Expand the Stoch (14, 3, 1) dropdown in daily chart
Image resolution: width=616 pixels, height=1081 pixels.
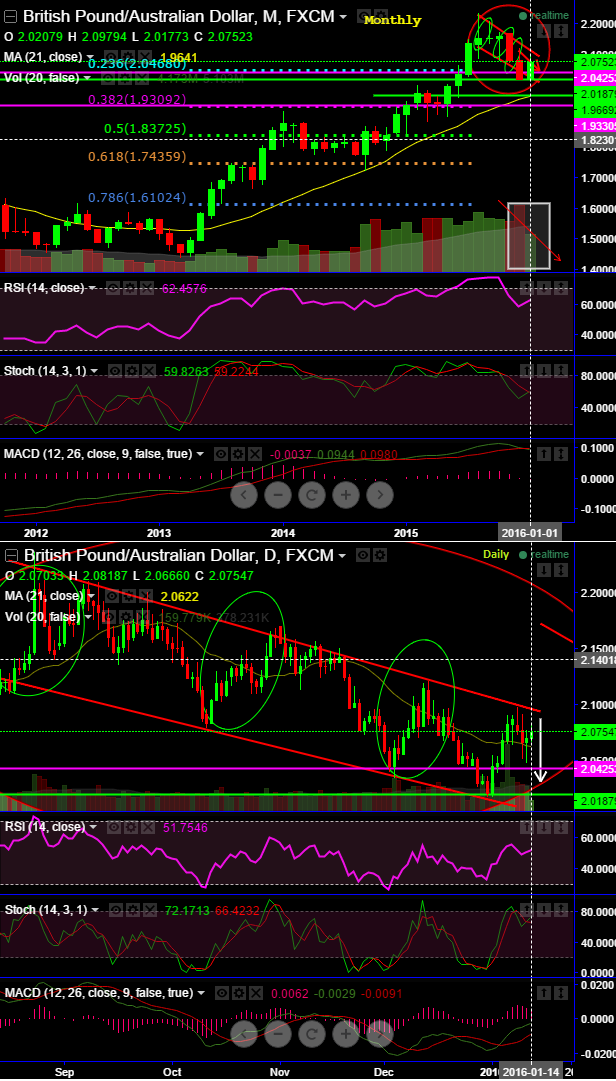(95, 910)
